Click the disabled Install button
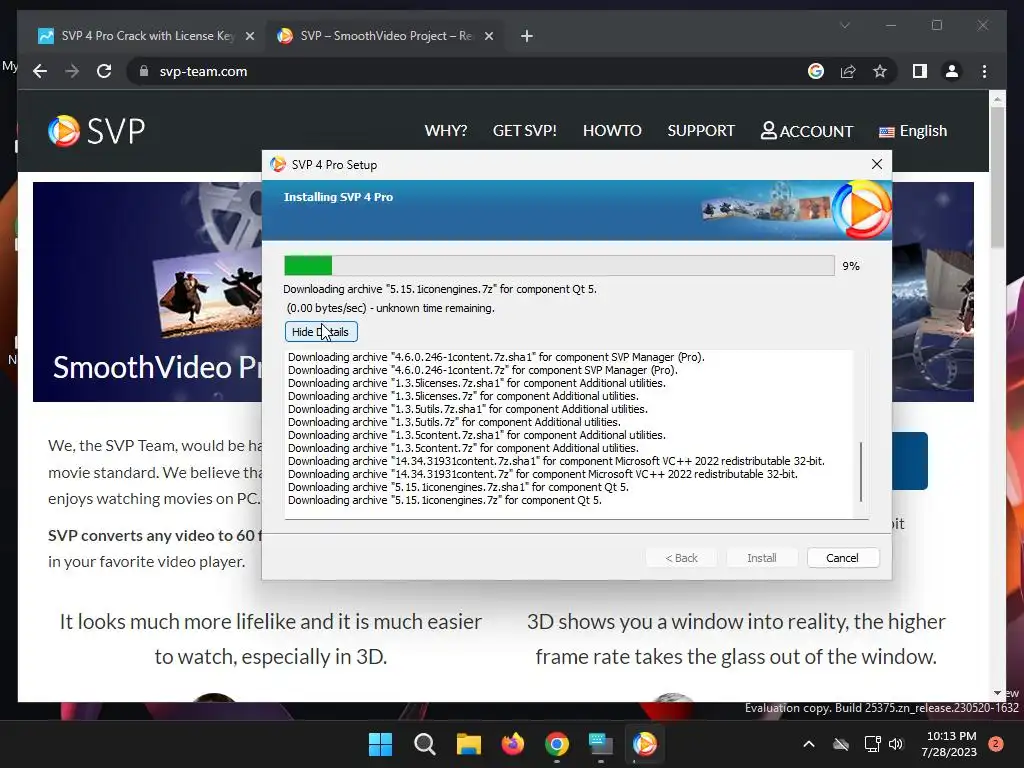The height and width of the screenshot is (768, 1024). (x=761, y=558)
